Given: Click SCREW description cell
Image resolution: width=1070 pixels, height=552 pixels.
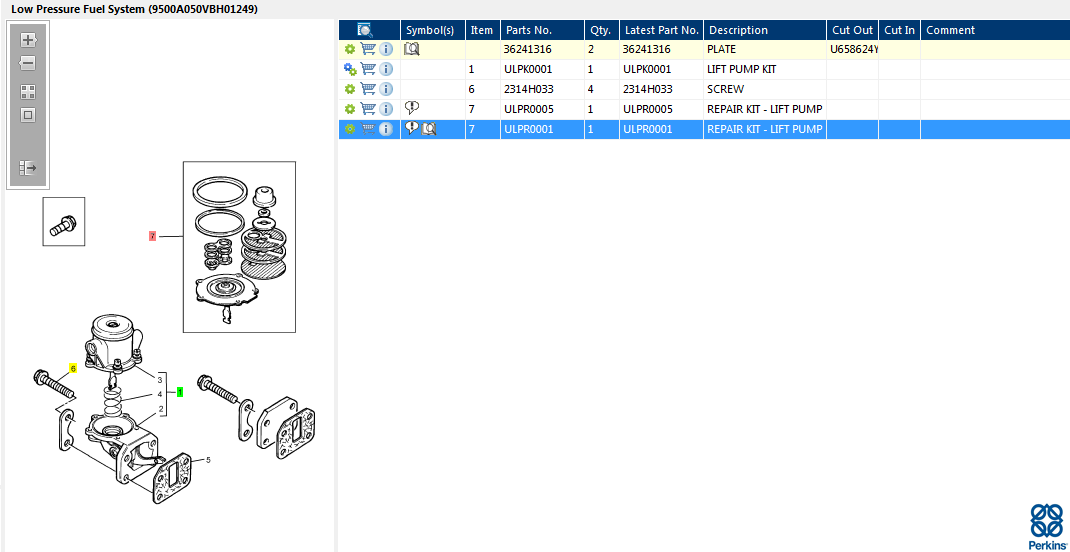Looking at the screenshot, I should pos(765,89).
